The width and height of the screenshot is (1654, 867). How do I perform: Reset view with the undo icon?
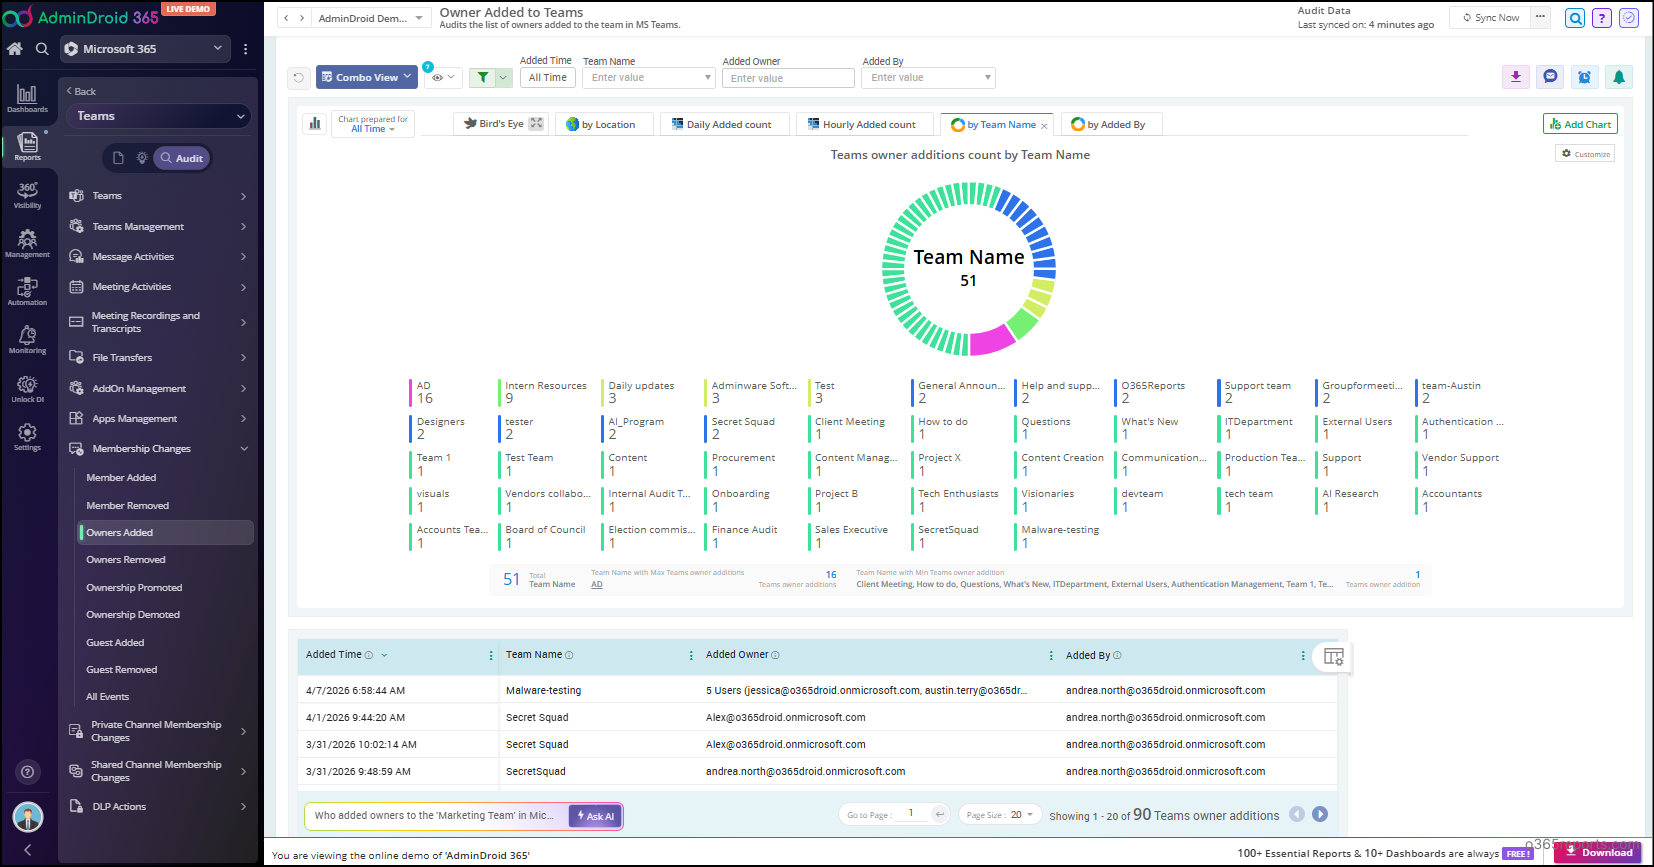tap(298, 77)
